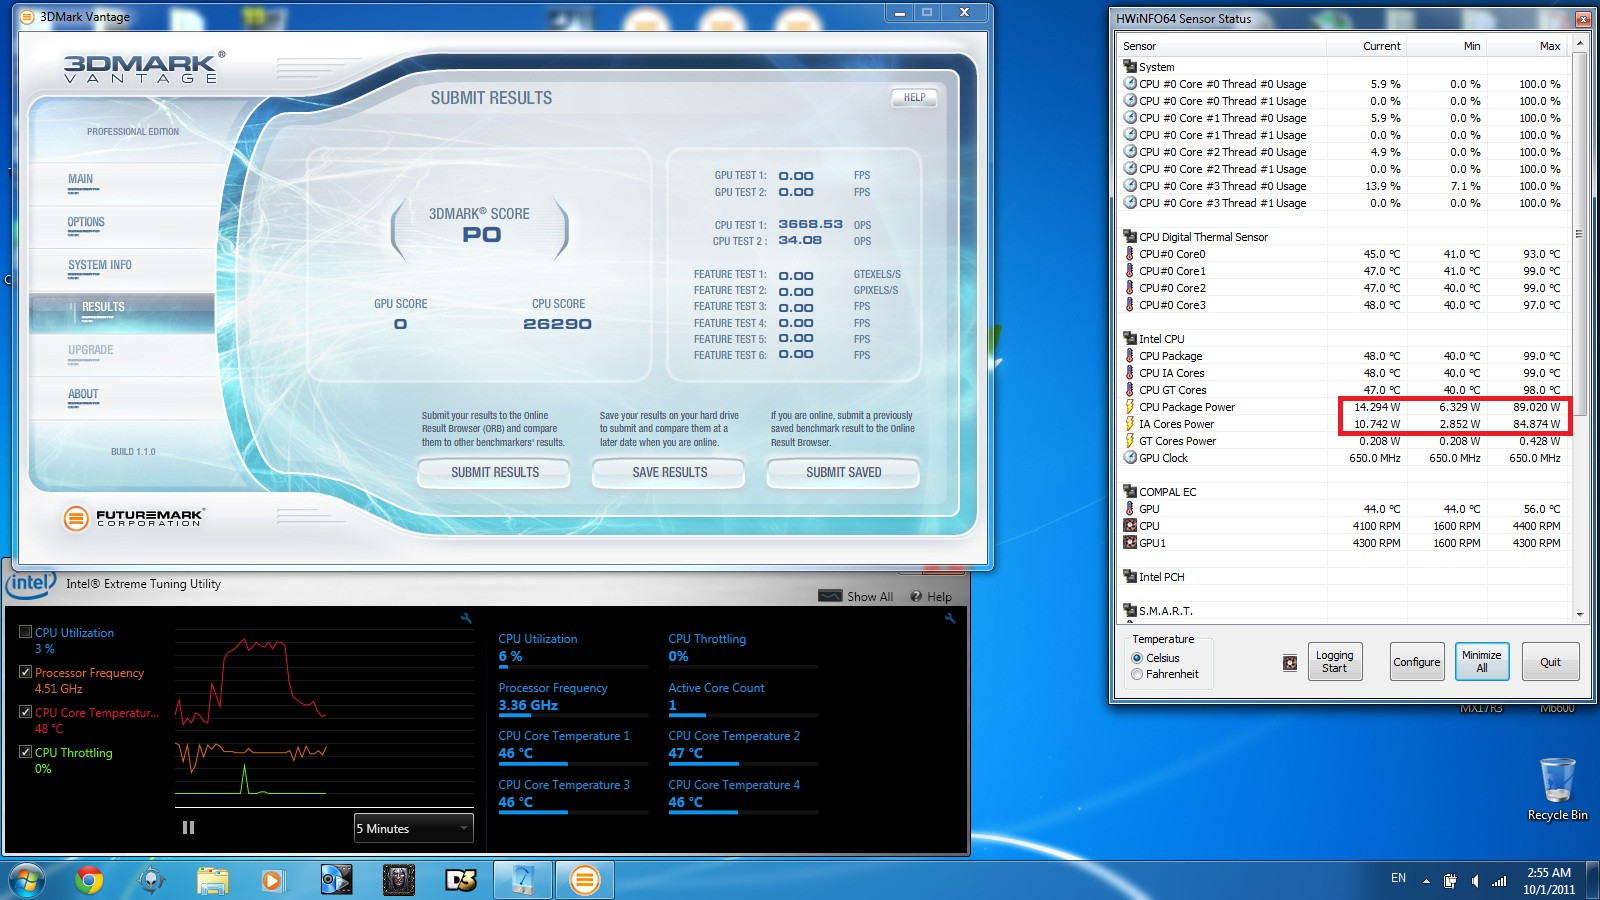Enable the CPU Utilization graph checkbox
Screen dimensions: 1600x900
pos(26,632)
